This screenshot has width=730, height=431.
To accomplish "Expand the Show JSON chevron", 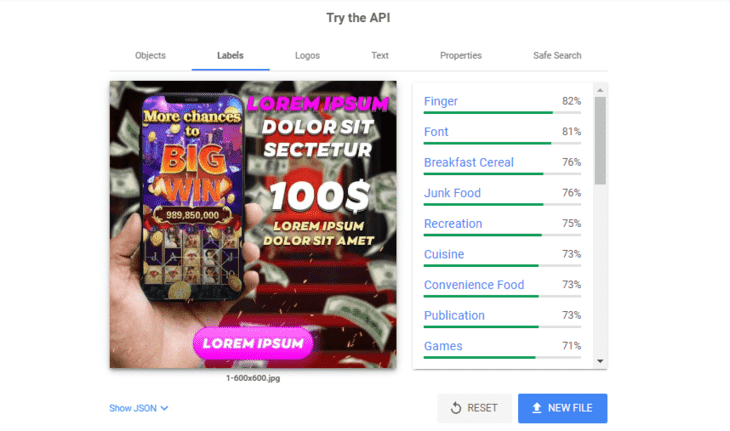I will [164, 408].
